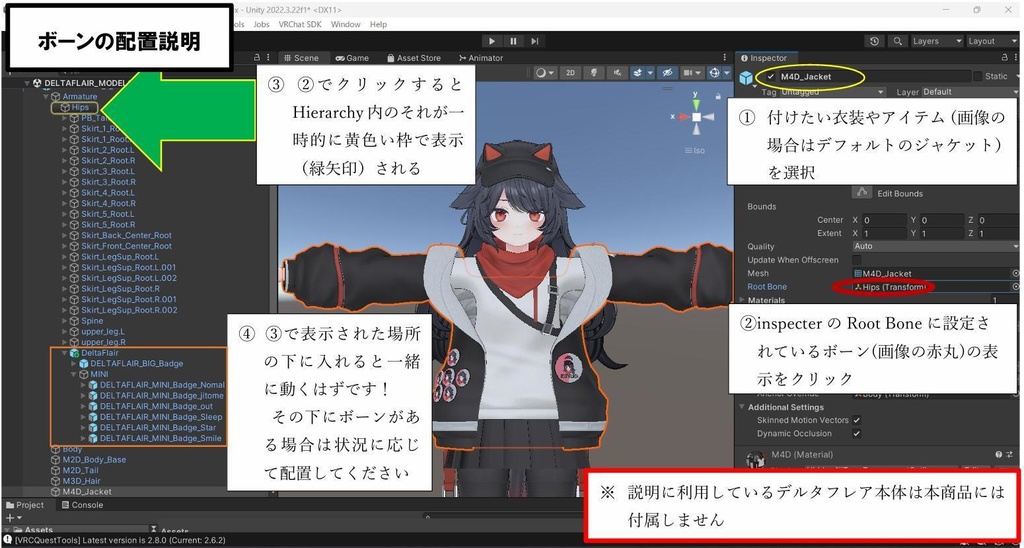1024x548 pixels.
Task: Click the Extent Y value field
Action: [941, 233]
